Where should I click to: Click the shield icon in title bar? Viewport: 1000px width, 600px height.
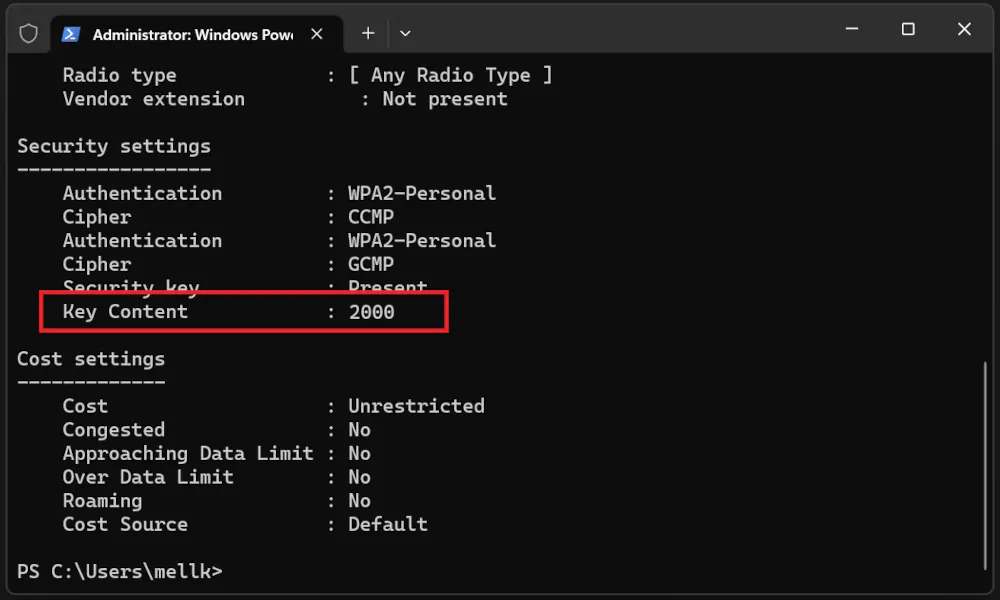pyautogui.click(x=28, y=33)
